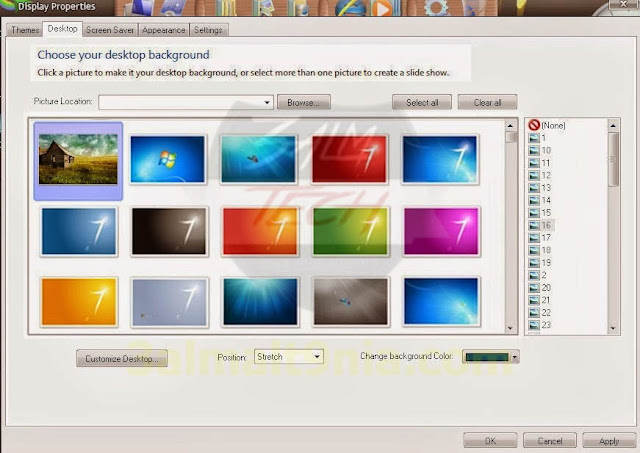Open Internet Explorer icon in top dock

pos(352,8)
